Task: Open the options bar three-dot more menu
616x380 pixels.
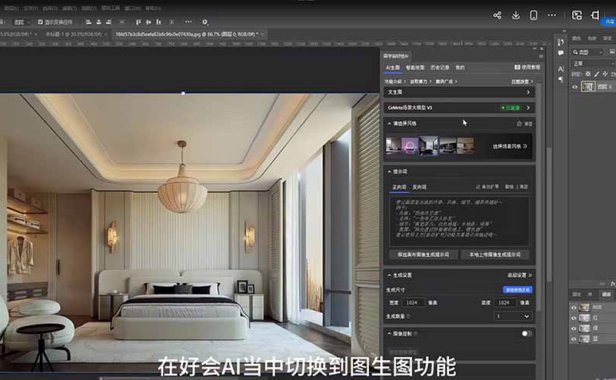Action: 189,22
